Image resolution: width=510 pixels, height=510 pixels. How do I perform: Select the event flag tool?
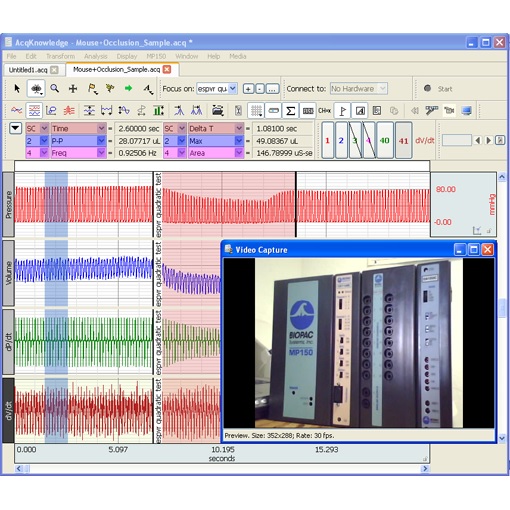point(92,89)
